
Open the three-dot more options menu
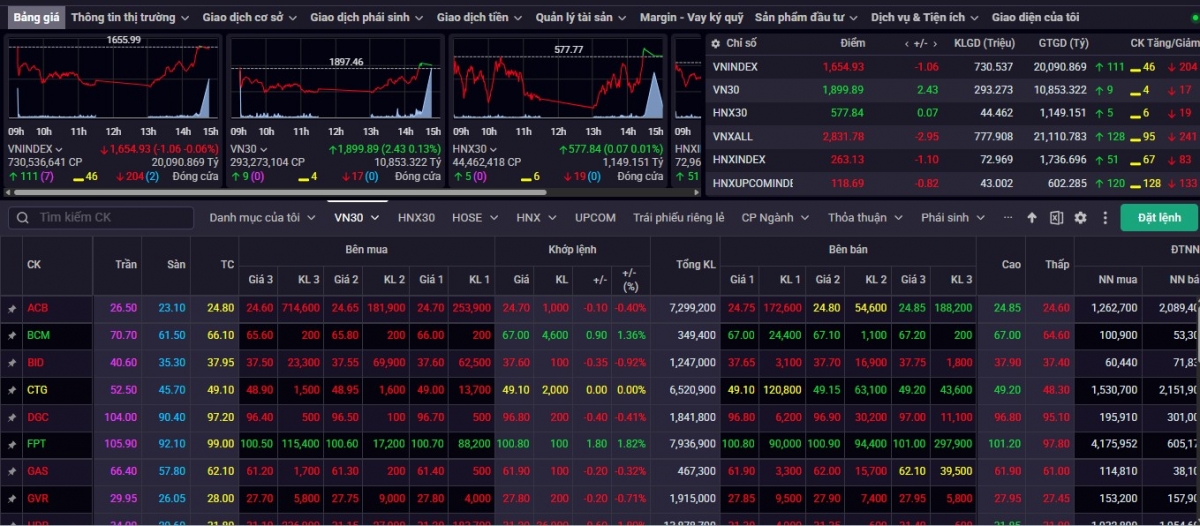click(1105, 218)
